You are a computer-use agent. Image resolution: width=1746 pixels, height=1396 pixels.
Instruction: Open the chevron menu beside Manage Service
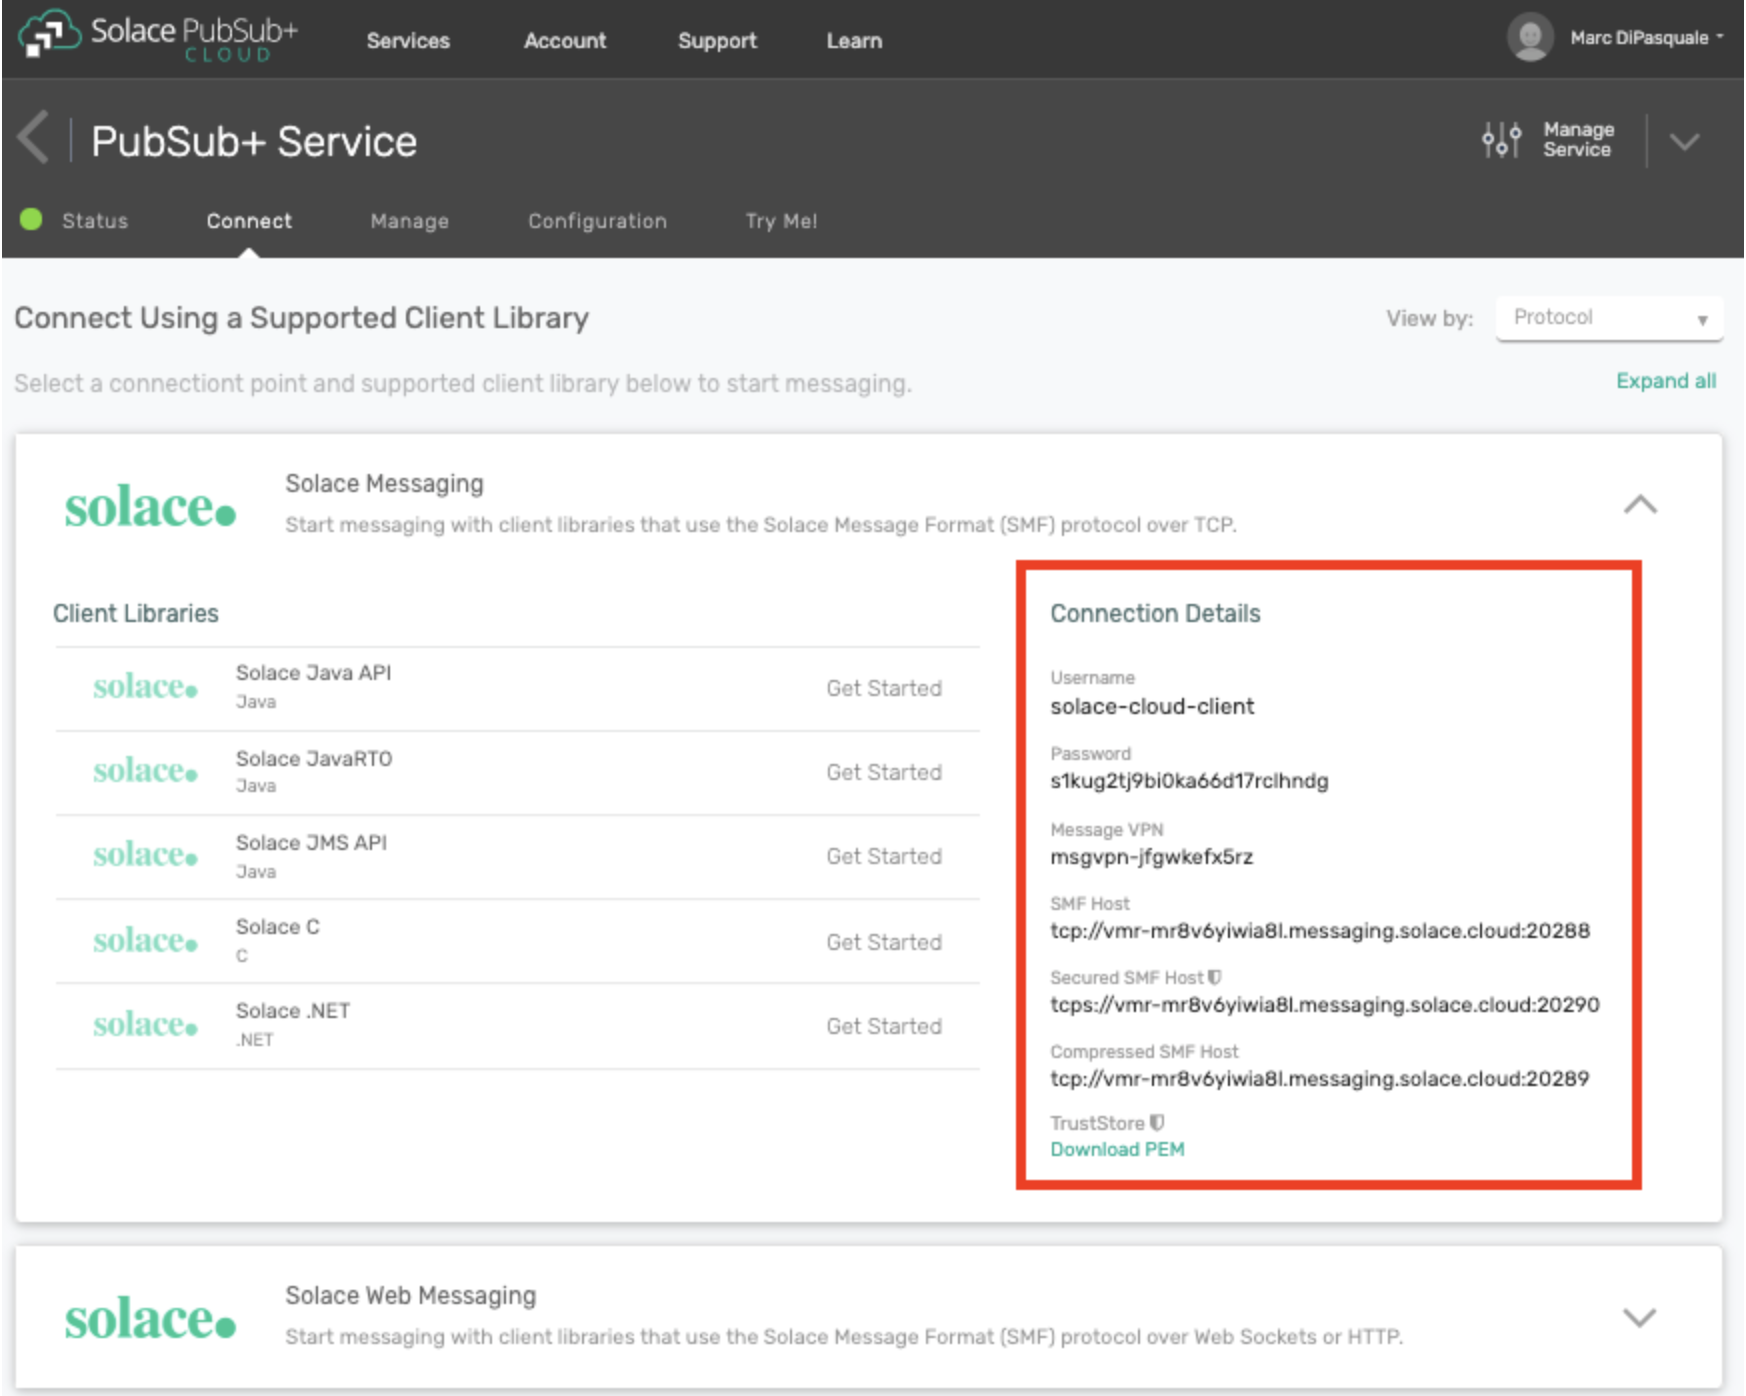[1684, 141]
